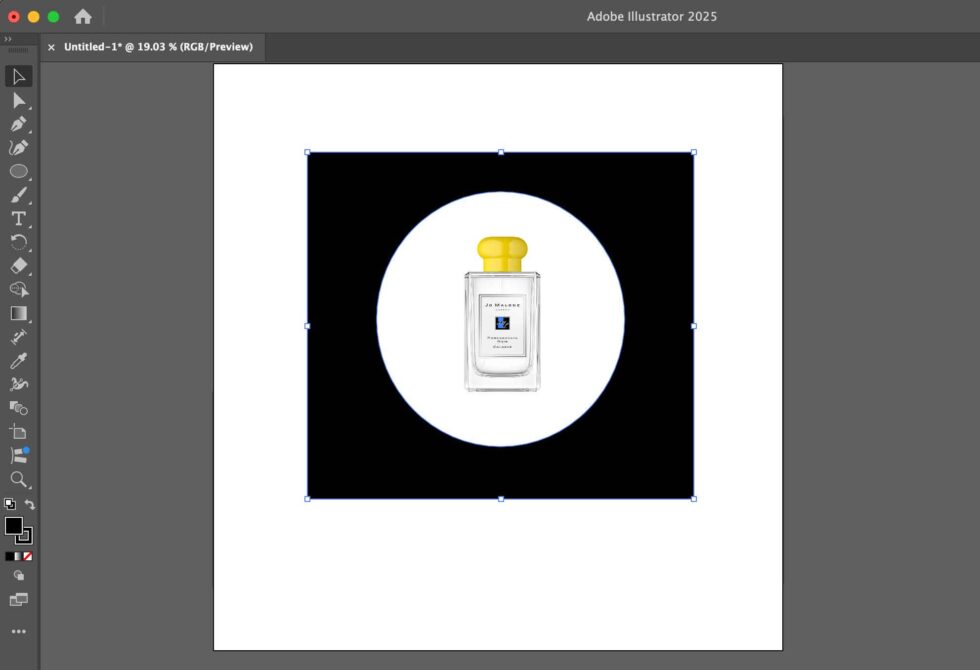Select the Selection tool
Viewport: 980px width, 670px height.
coord(17,76)
